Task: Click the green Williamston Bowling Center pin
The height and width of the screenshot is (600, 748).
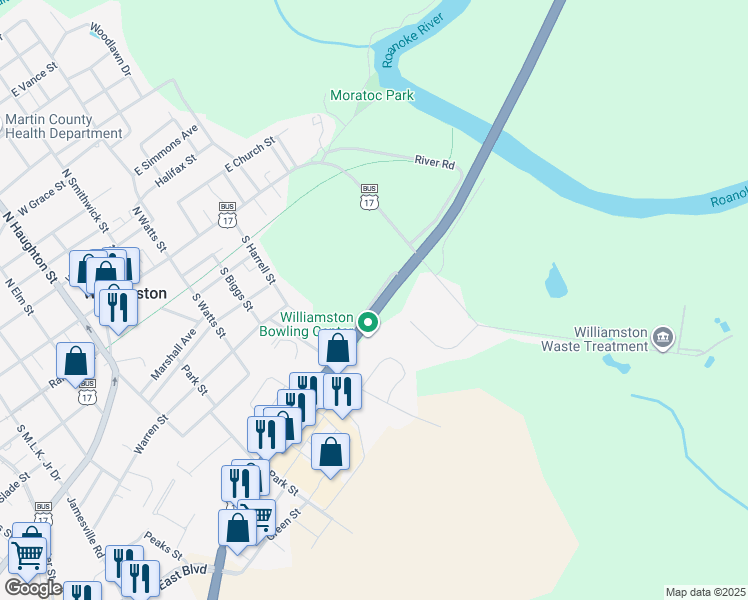Action: tap(368, 323)
